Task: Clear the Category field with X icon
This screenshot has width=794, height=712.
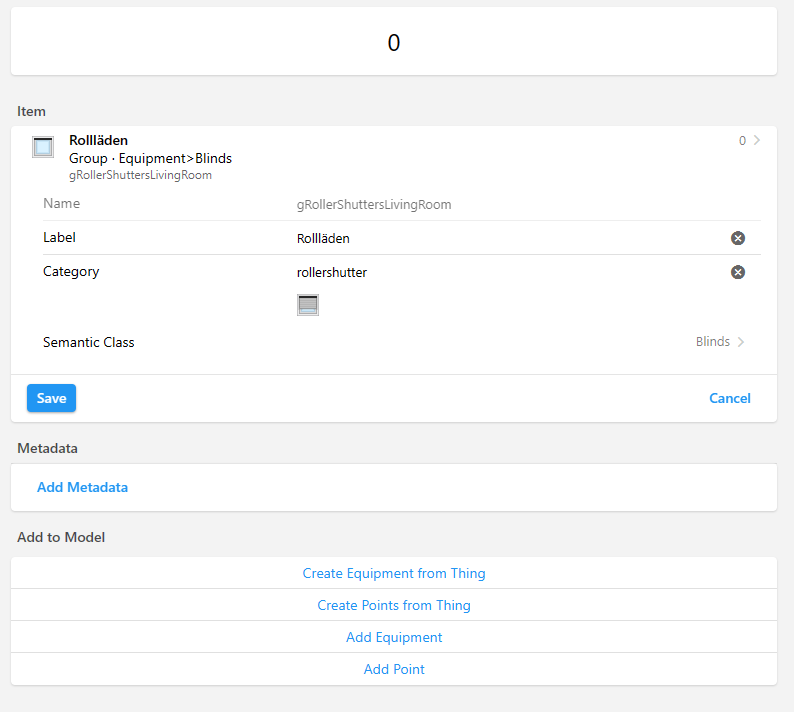Action: click(x=737, y=272)
